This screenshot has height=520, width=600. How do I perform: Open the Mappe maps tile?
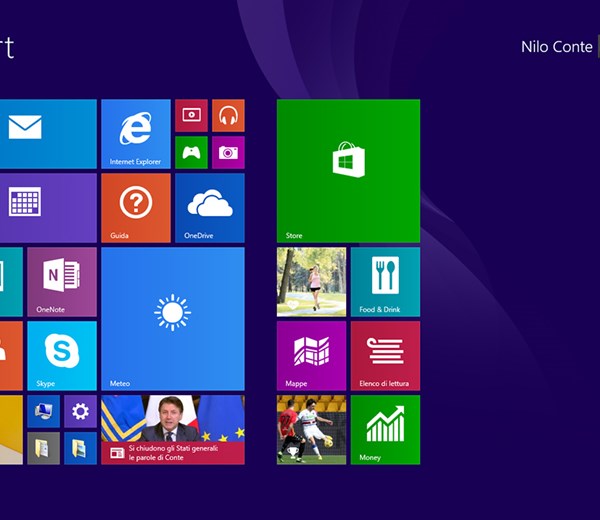[x=311, y=356]
